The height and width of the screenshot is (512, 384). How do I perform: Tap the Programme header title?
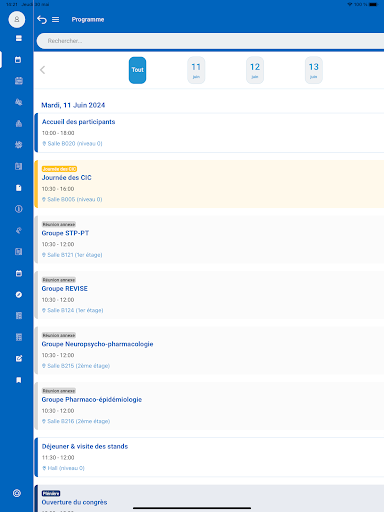88,20
